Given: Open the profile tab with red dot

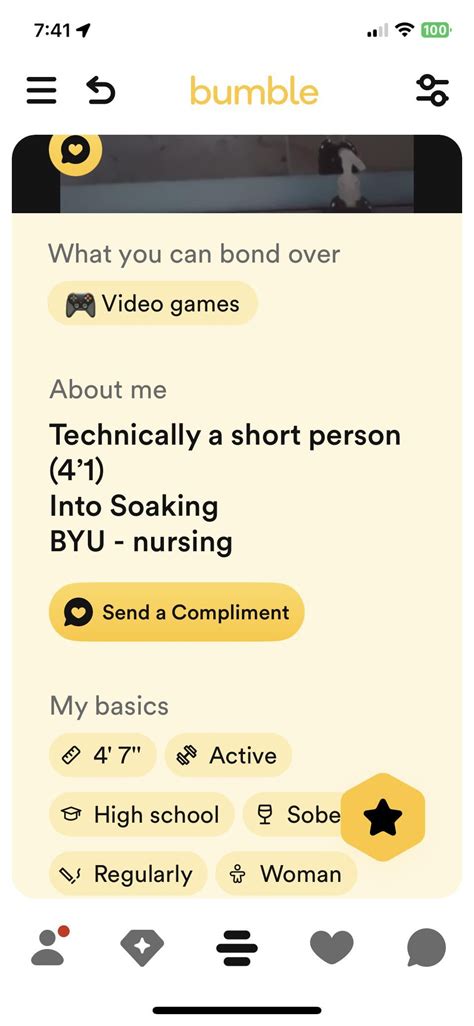Looking at the screenshot, I should pyautogui.click(x=49, y=946).
